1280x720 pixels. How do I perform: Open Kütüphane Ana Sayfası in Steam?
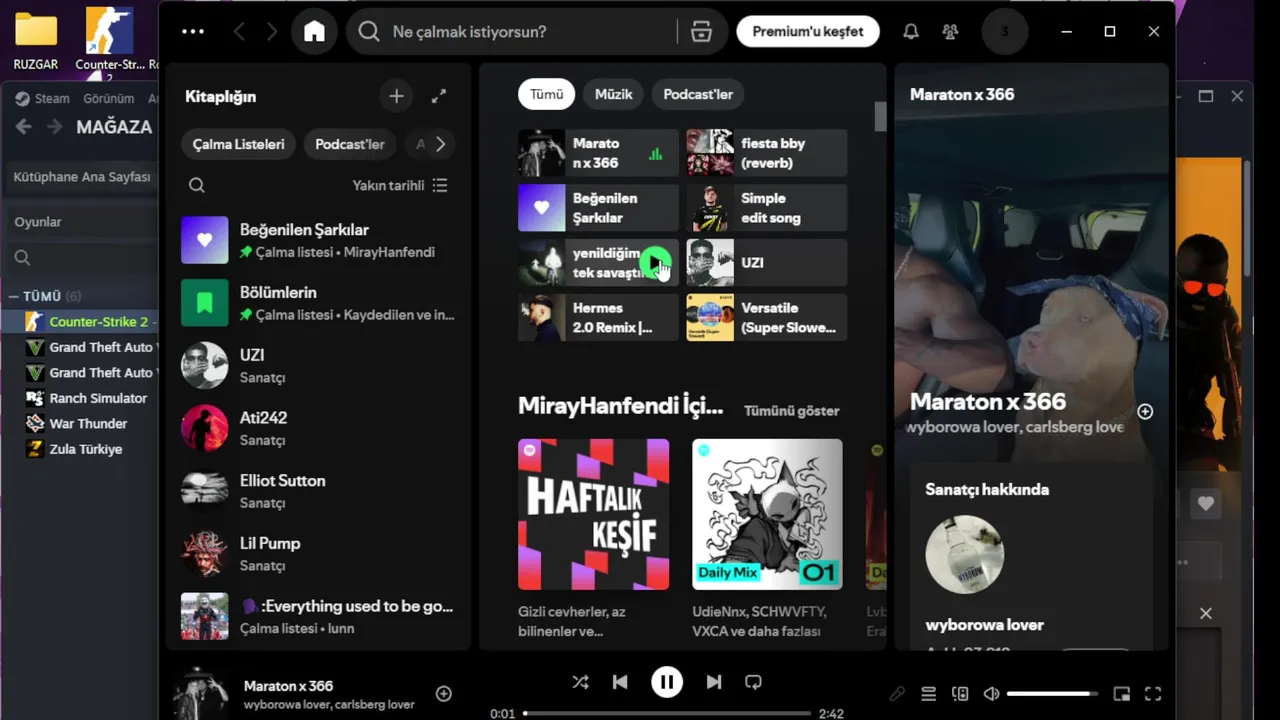click(82, 177)
